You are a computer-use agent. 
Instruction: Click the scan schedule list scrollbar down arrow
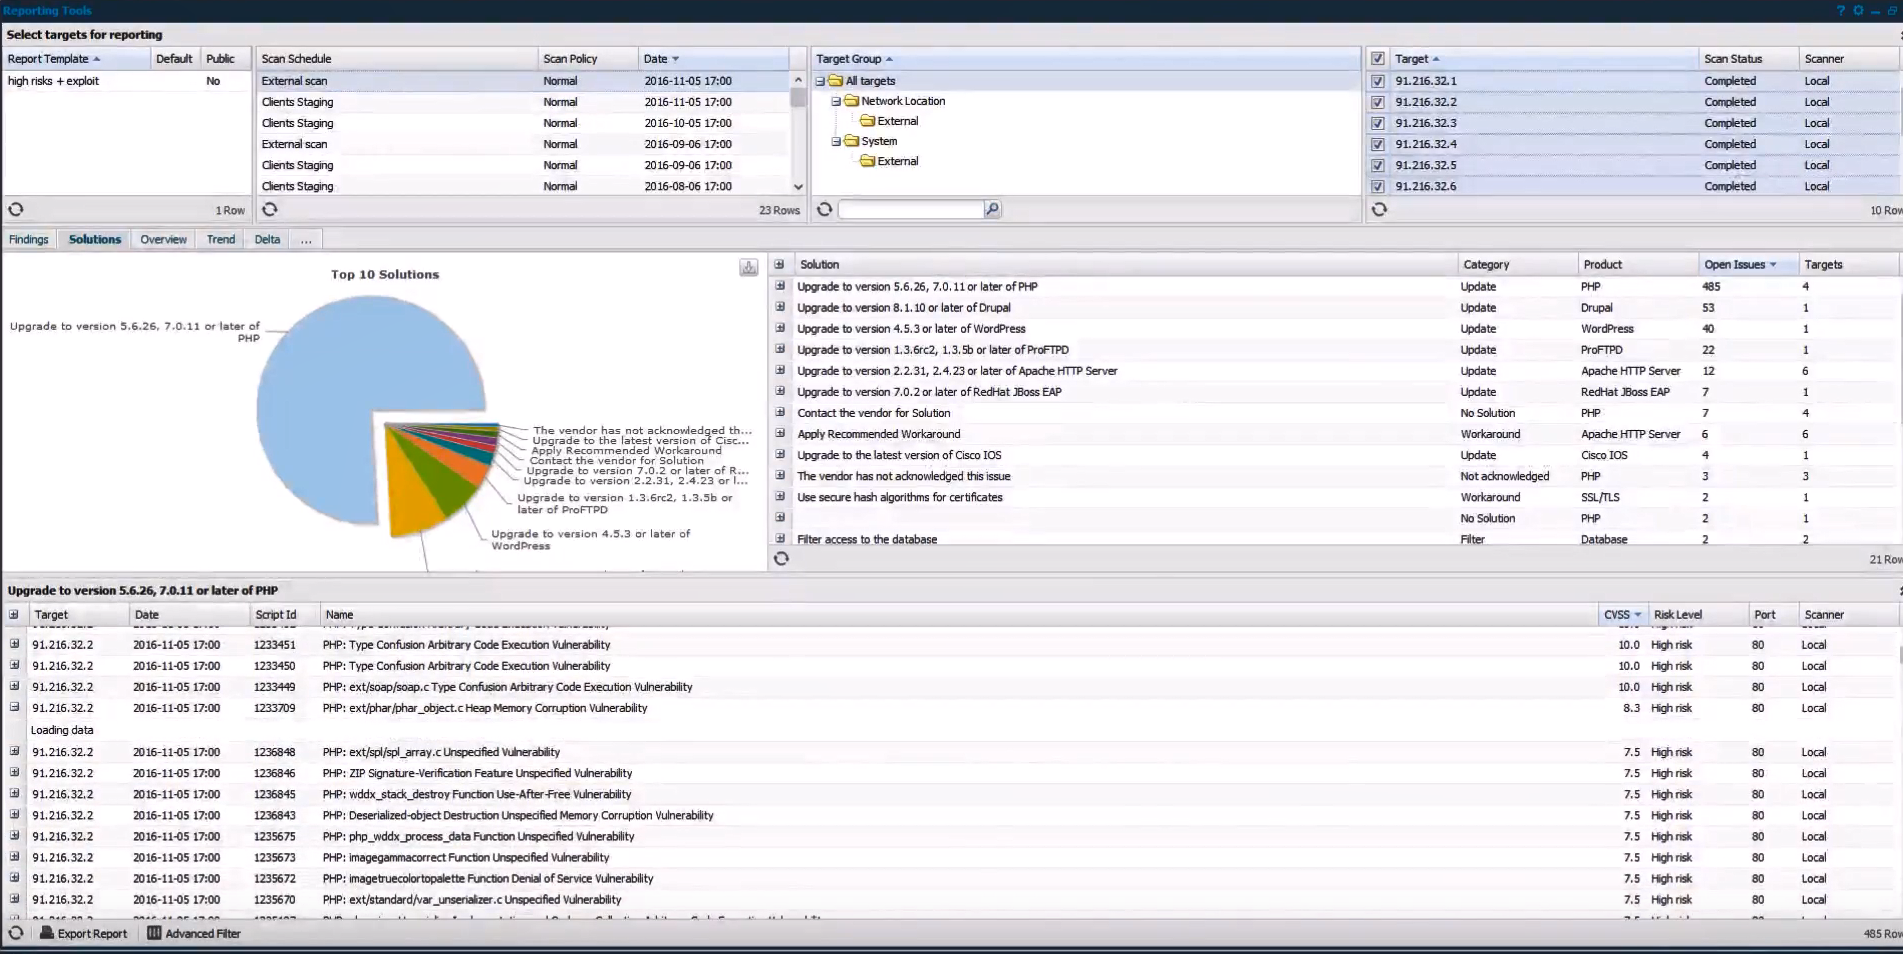(x=798, y=187)
